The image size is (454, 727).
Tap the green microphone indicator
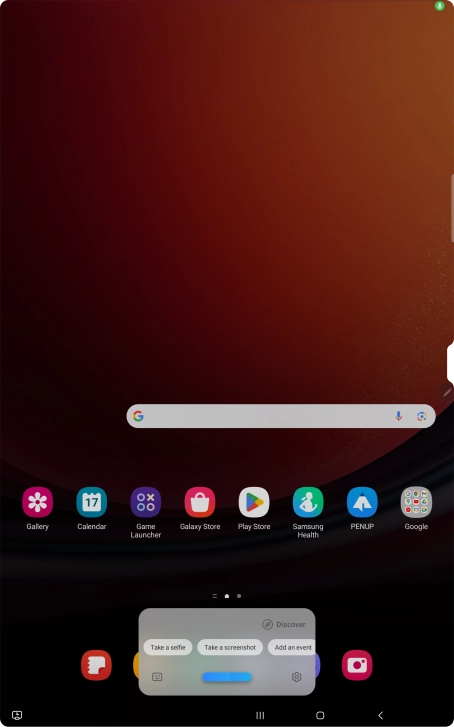pos(439,6)
